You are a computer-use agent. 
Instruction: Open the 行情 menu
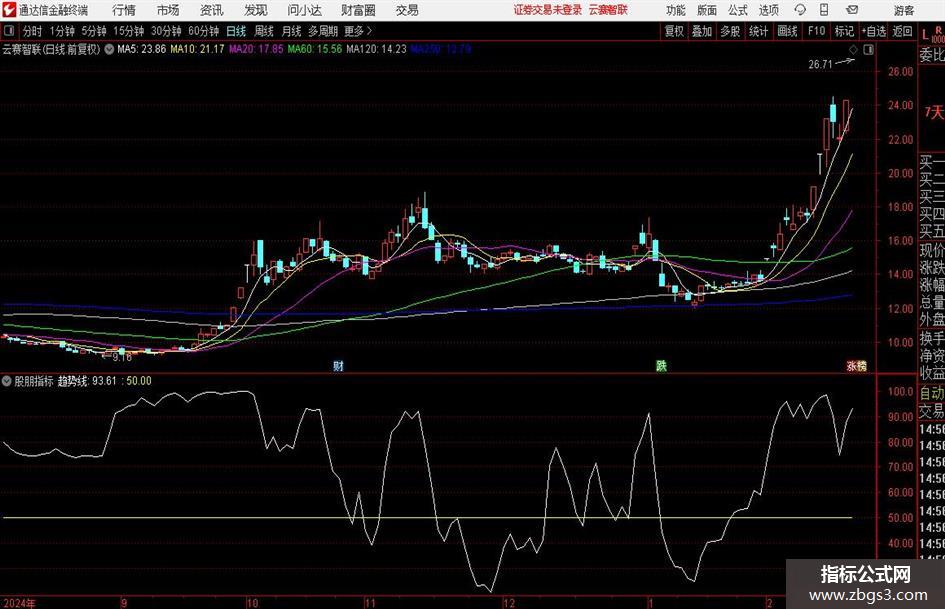tap(124, 10)
